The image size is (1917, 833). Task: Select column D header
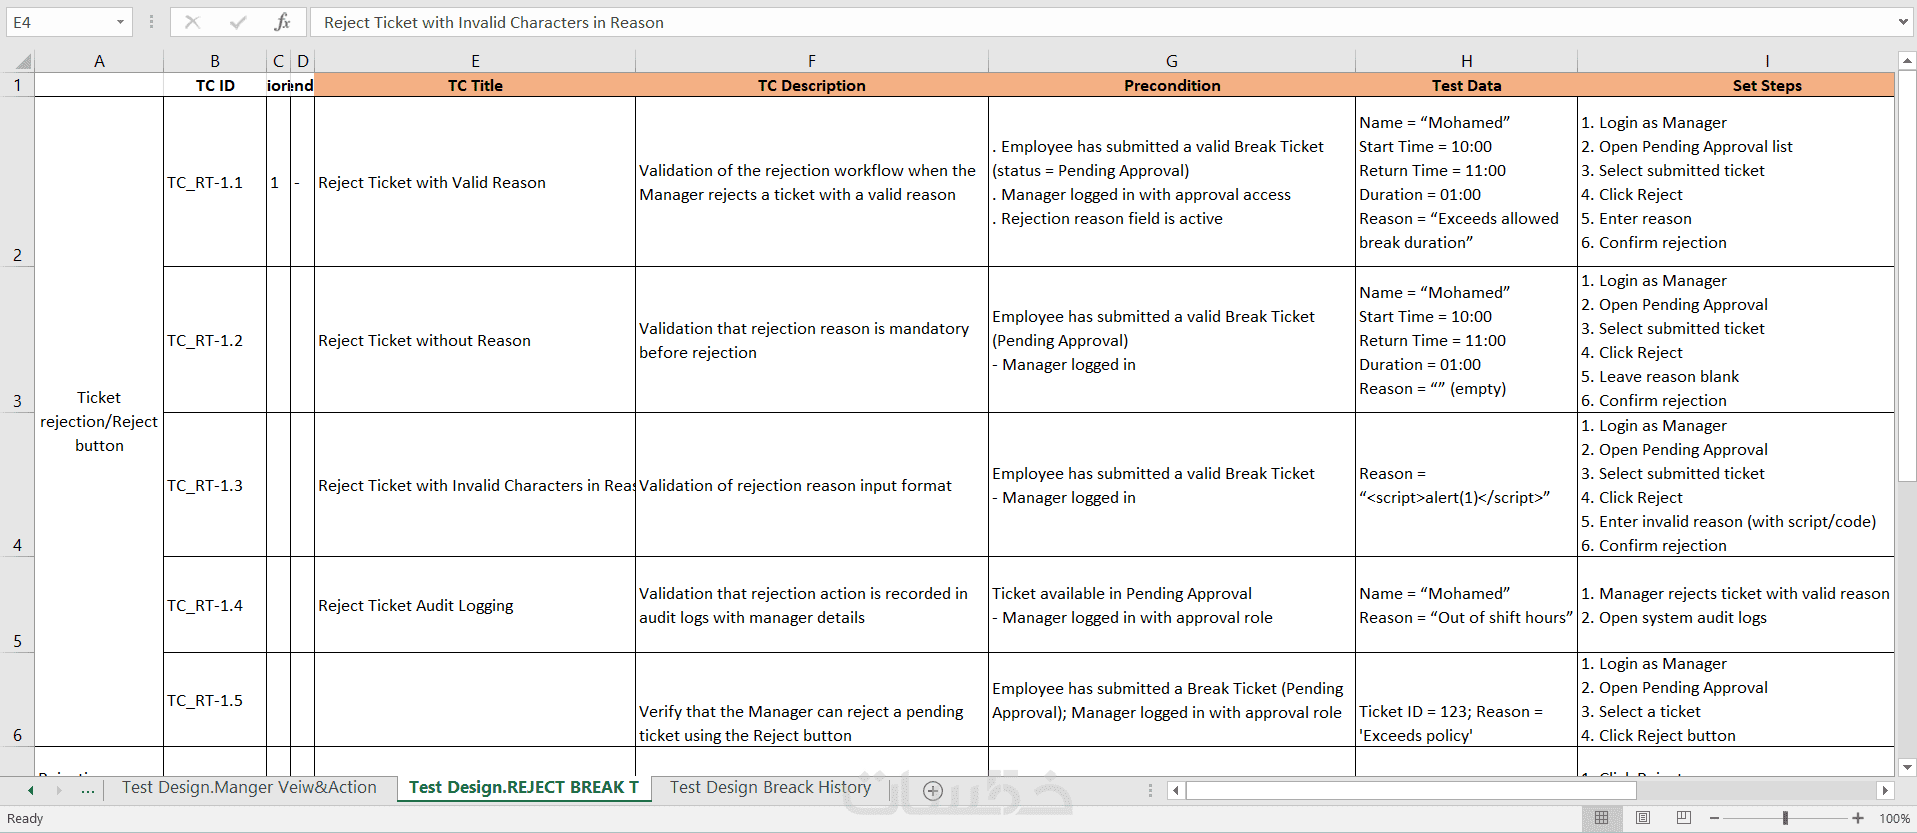pyautogui.click(x=303, y=61)
